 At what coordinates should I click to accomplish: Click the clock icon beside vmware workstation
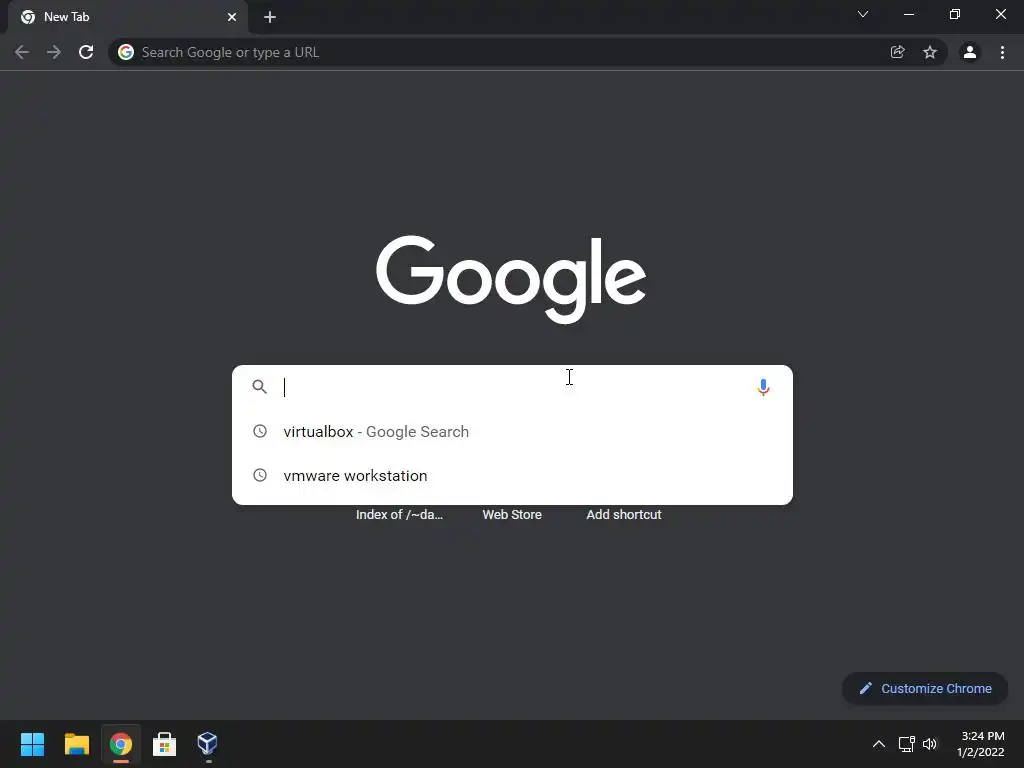coord(260,475)
